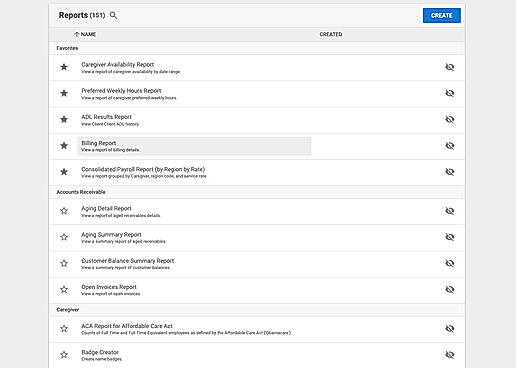
Task: Open the ADL Results Report
Action: (x=106, y=117)
